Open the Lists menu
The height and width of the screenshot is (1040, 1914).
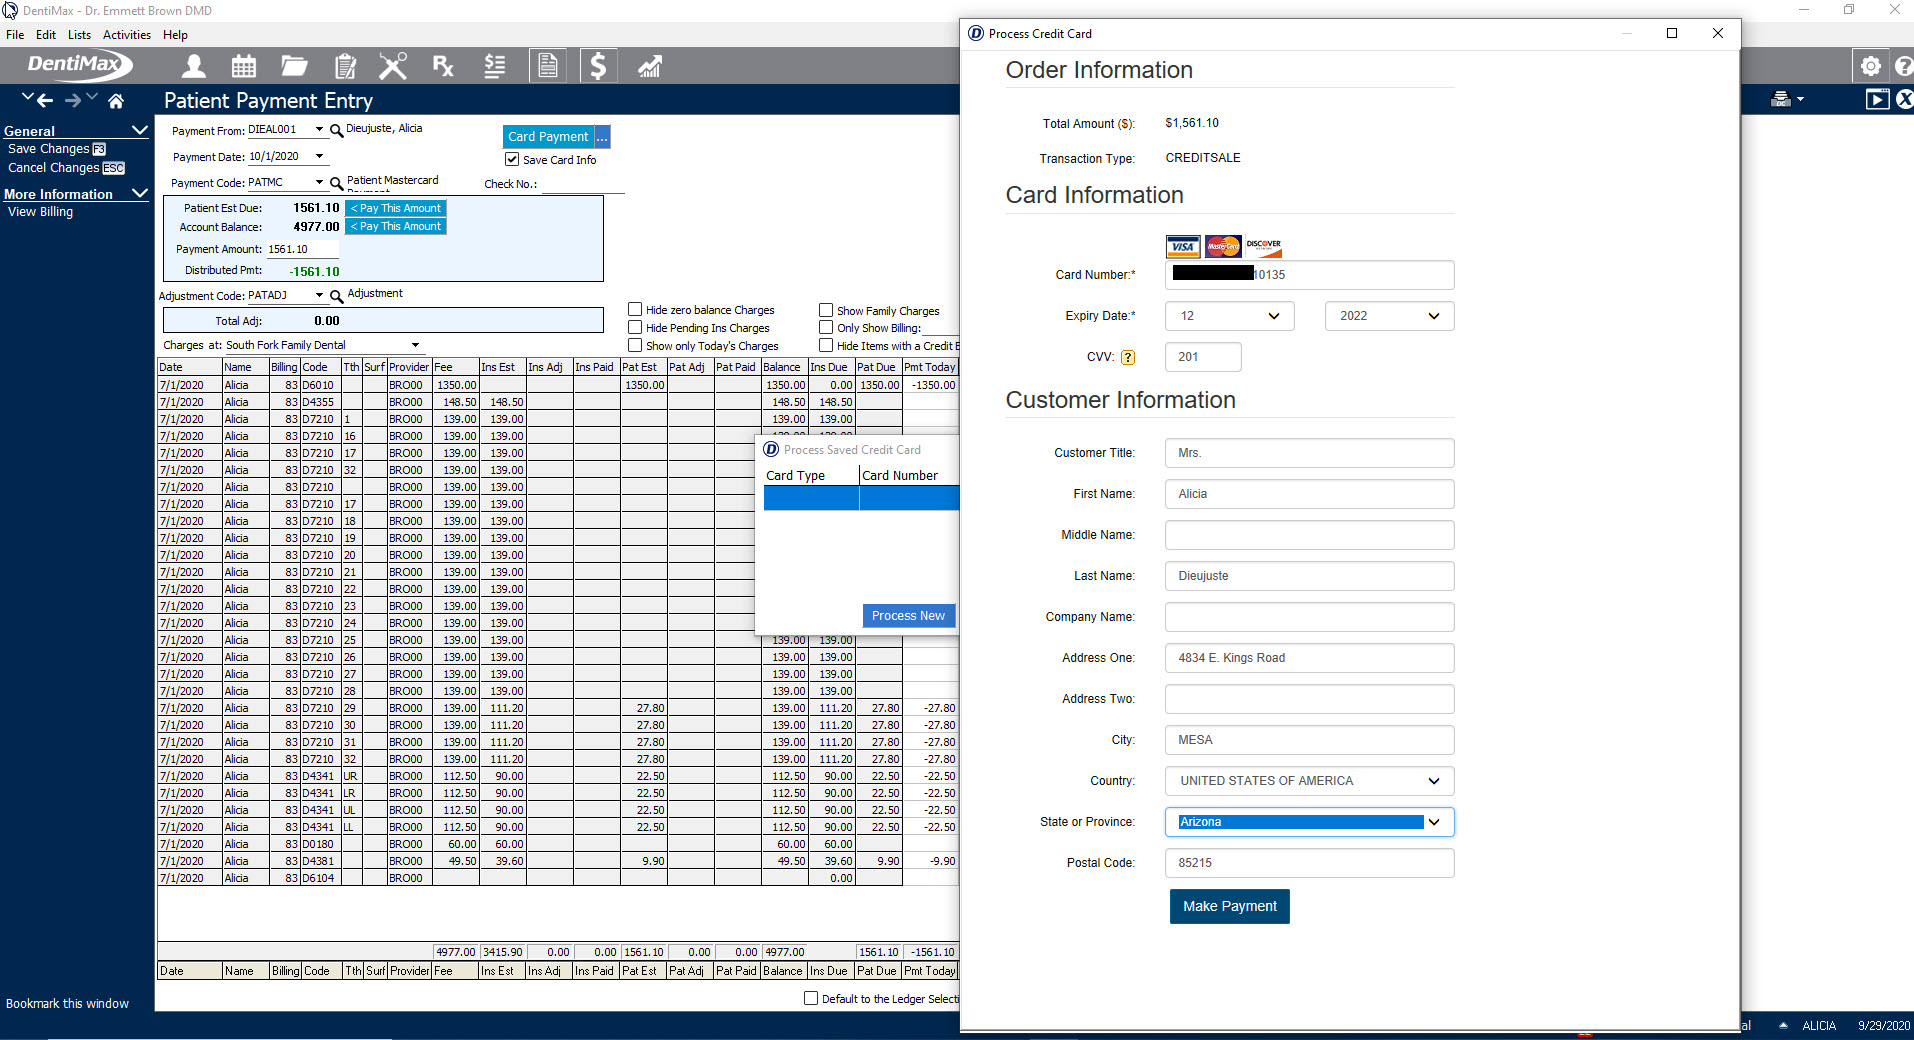79,34
